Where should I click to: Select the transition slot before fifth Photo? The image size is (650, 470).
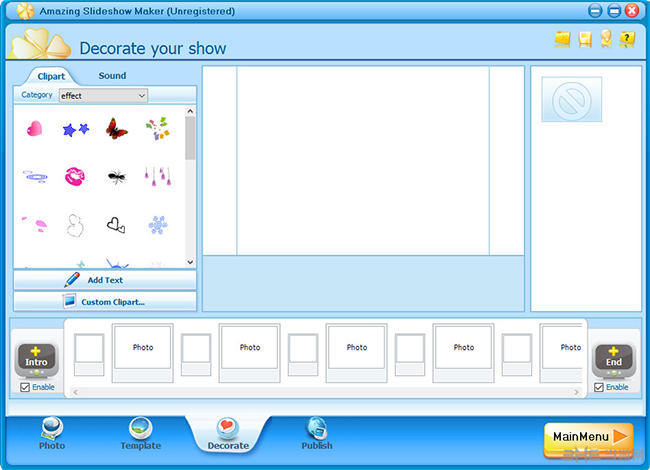point(517,355)
